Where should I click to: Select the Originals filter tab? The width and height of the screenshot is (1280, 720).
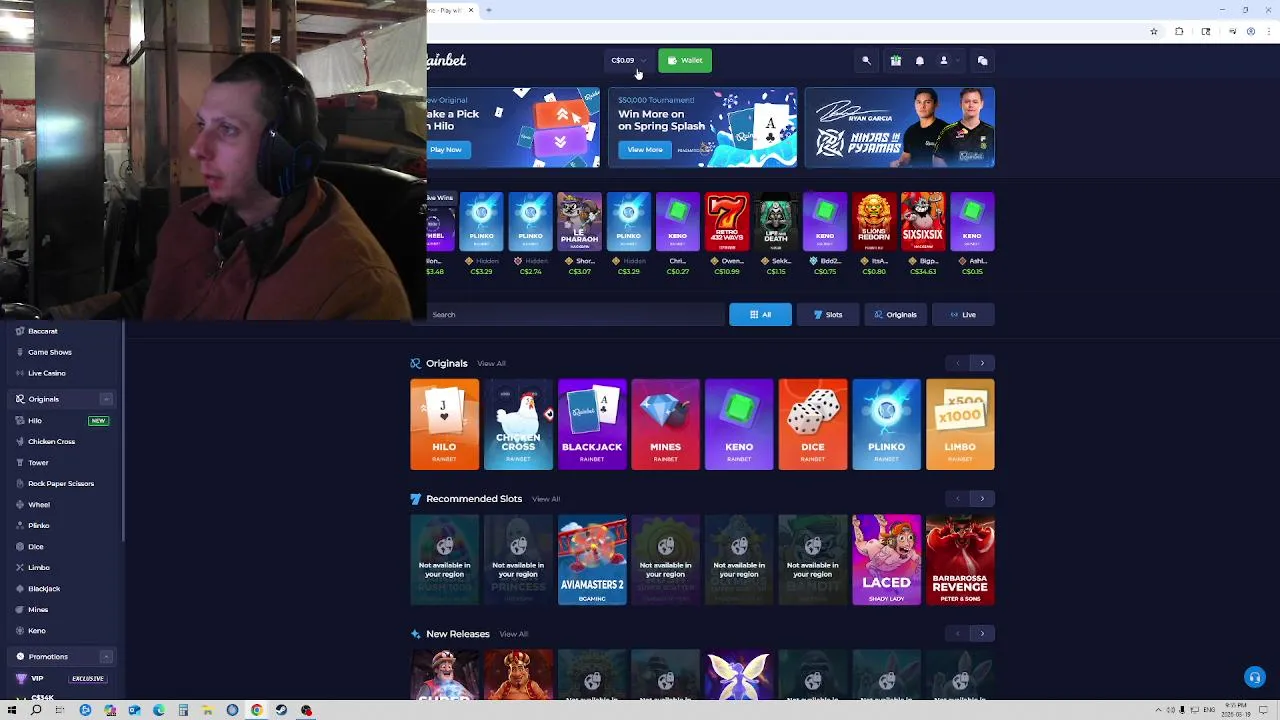click(895, 315)
